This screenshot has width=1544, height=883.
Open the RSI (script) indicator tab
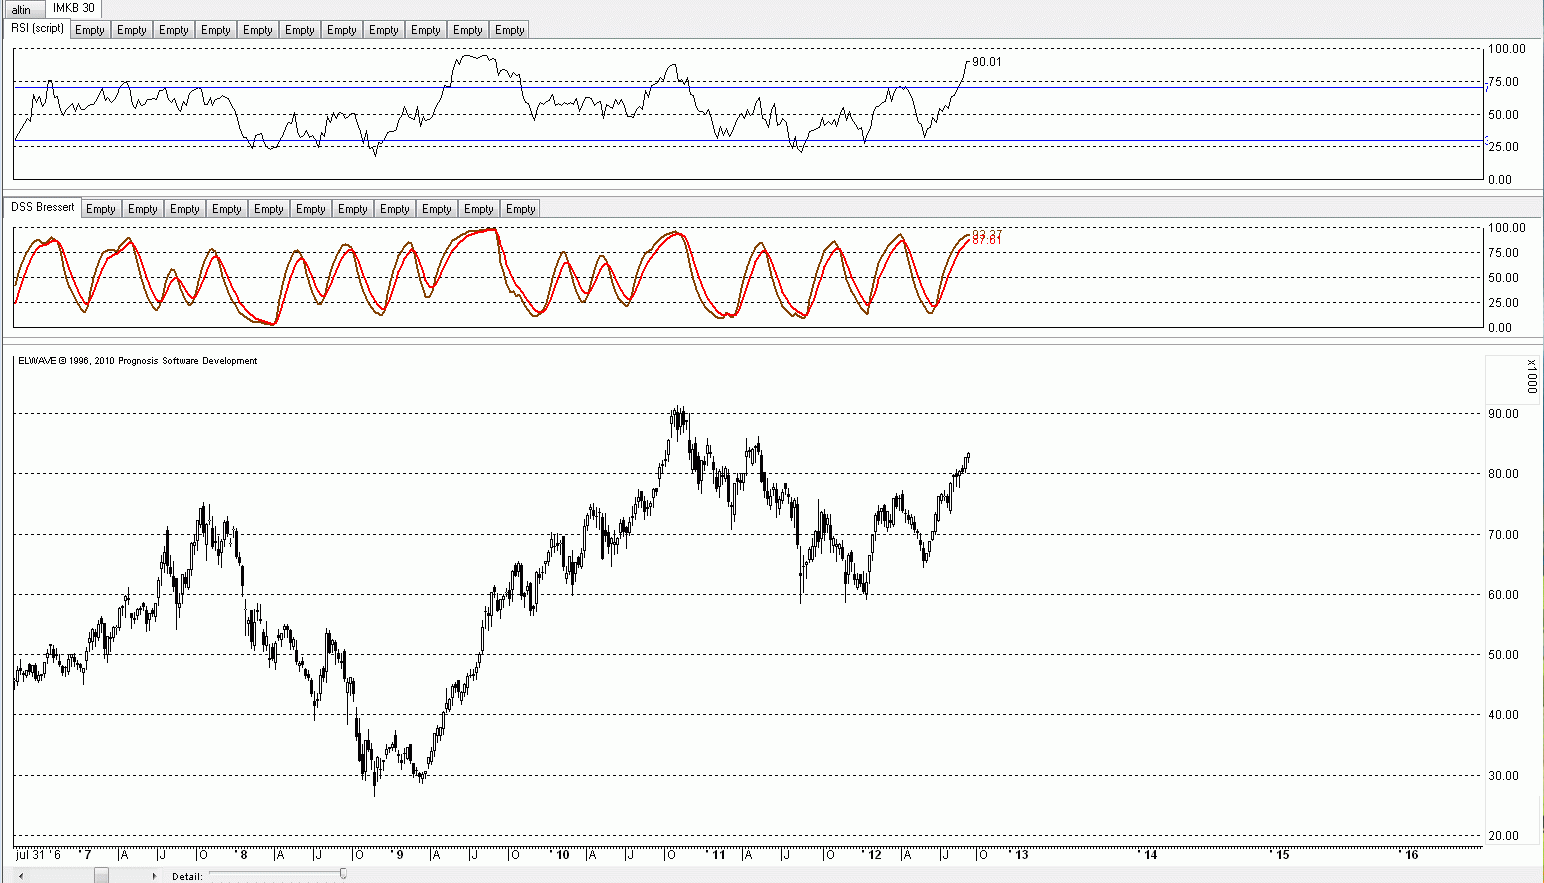[38, 29]
